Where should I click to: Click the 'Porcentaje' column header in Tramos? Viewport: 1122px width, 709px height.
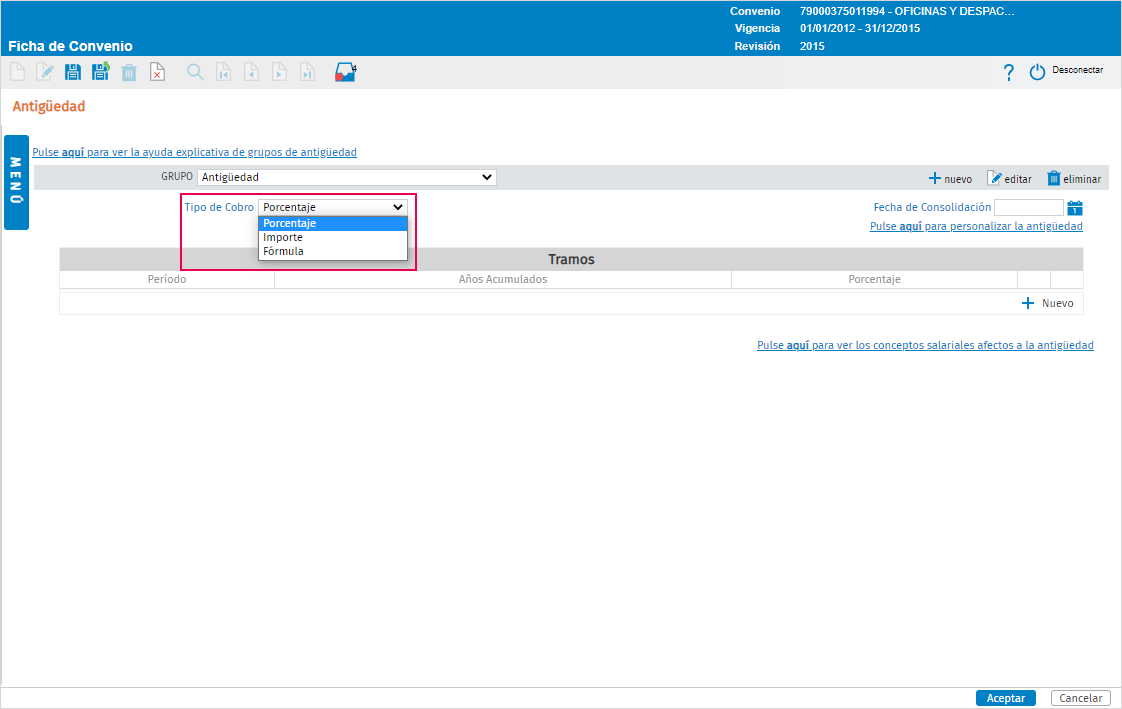[874, 279]
